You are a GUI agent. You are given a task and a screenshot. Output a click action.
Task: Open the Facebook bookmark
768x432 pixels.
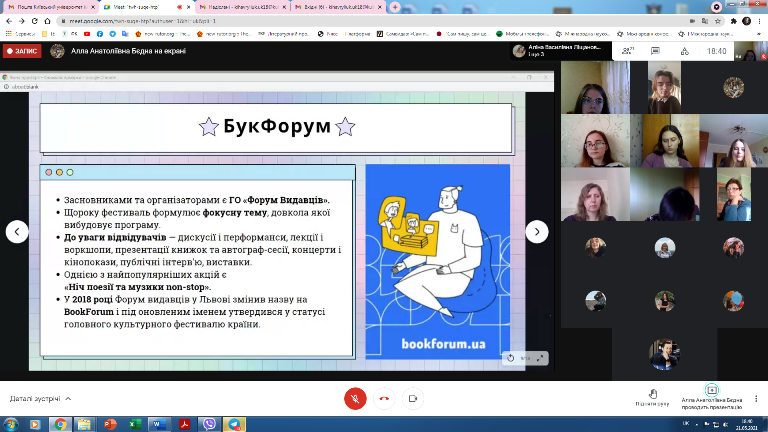(100, 34)
